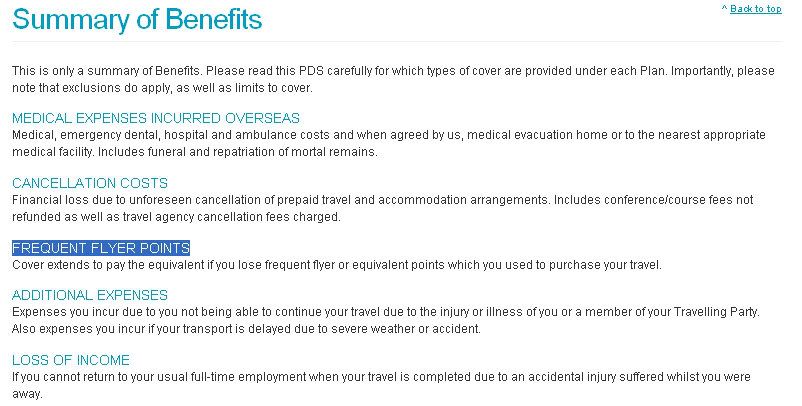The width and height of the screenshot is (802, 406).
Task: Click the usual full-time employment description line
Action: click(381, 377)
